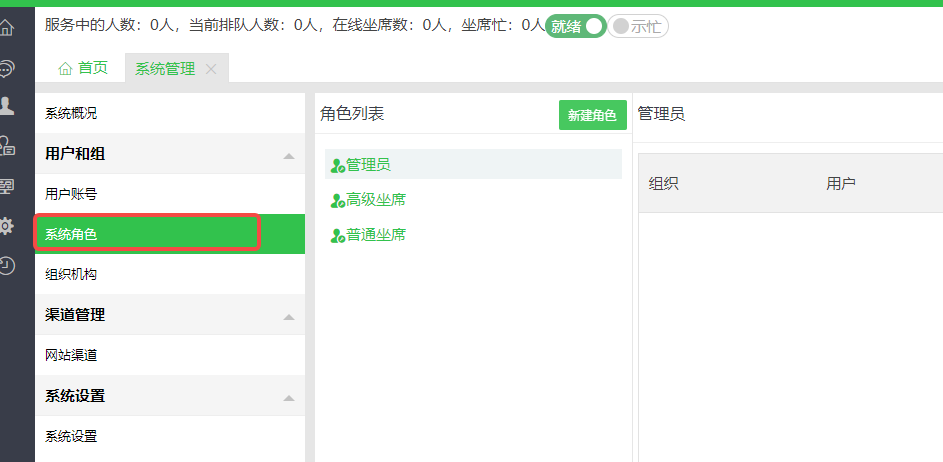The height and width of the screenshot is (462, 943).
Task: Click the 新建角色 button
Action: pos(592,115)
